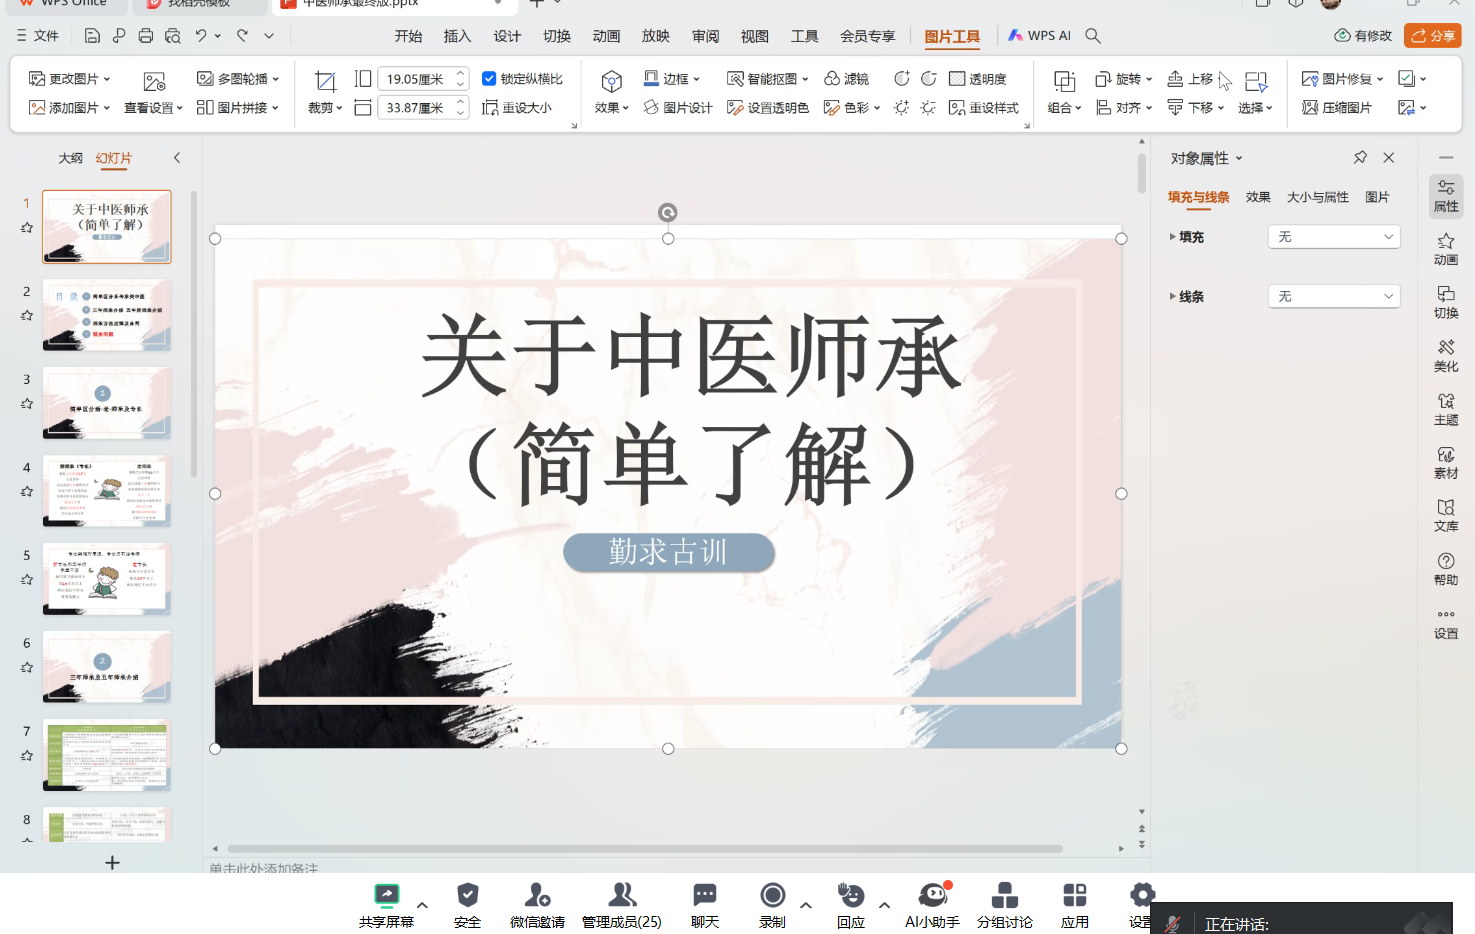Open the 动画 animation side panel icon
Screen dimensions: 1475x934
tap(1445, 249)
